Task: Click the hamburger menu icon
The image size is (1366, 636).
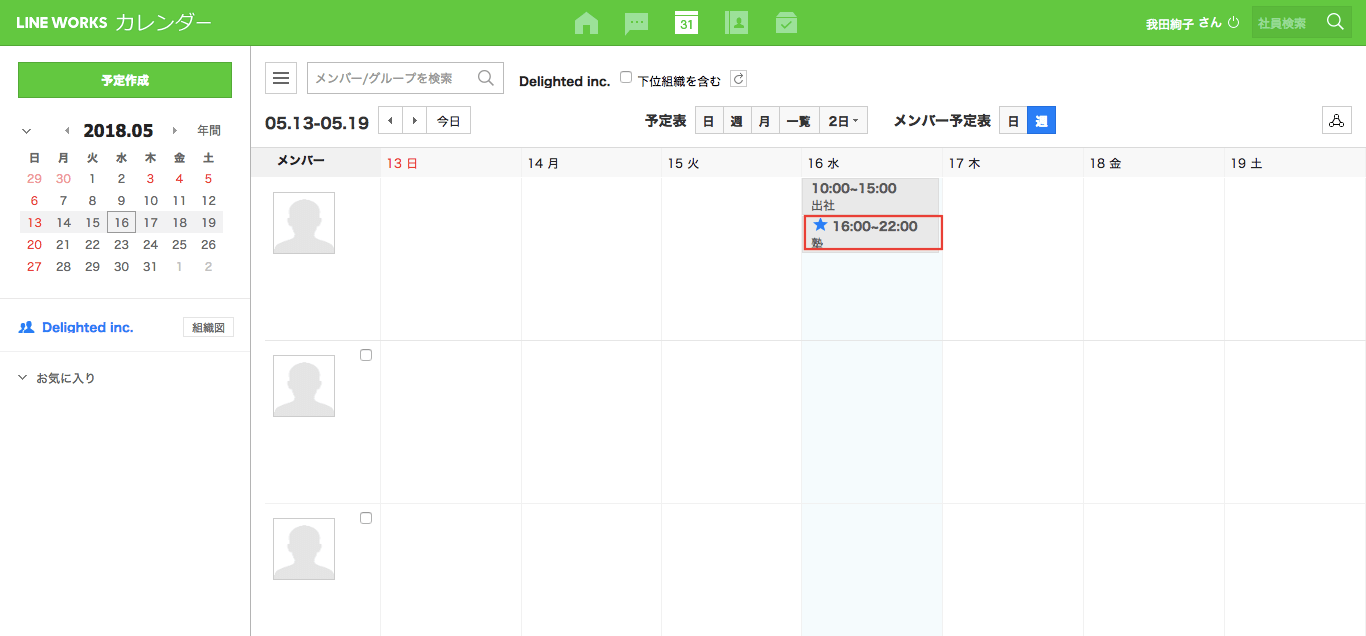Action: point(281,78)
